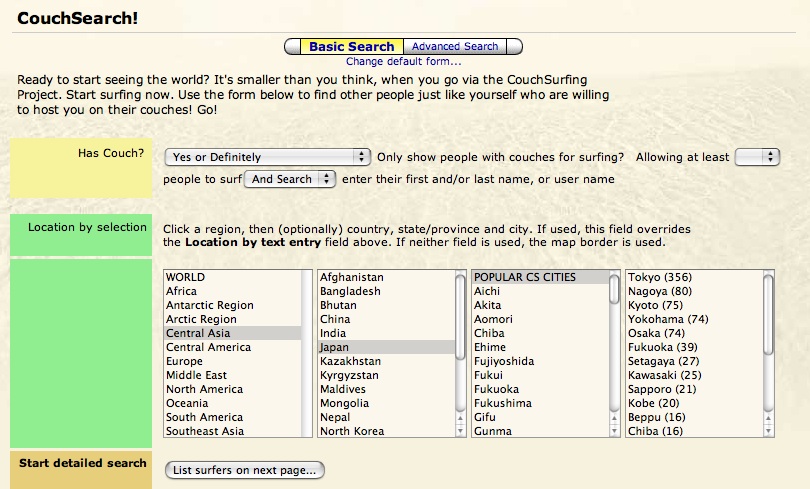Click prefecture list scroll down arrow
This screenshot has height=489, width=810.
(614, 431)
